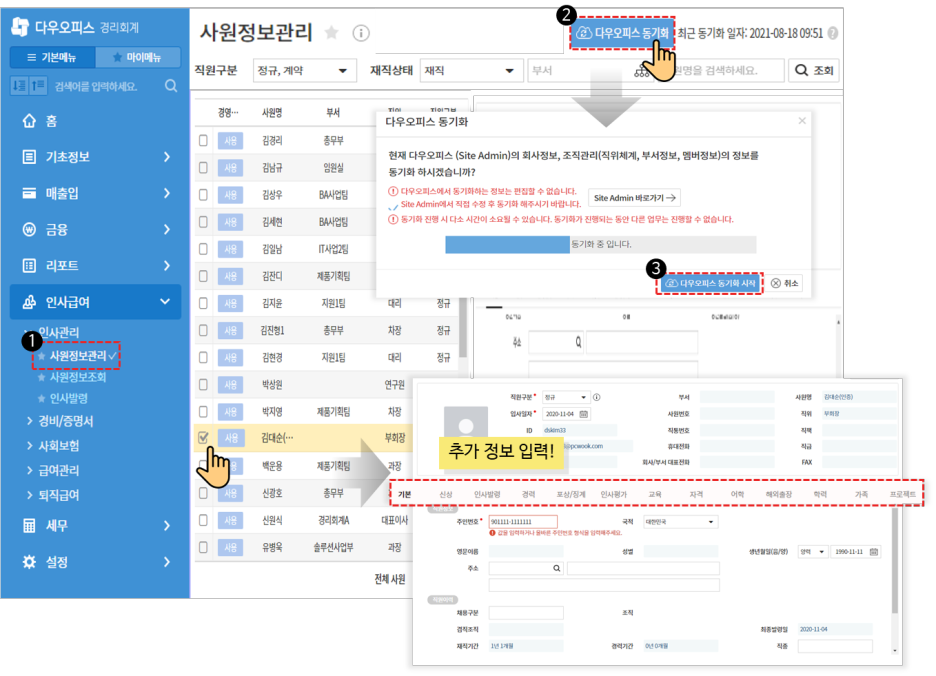Click the 설정 gear icon

[x=29, y=562]
